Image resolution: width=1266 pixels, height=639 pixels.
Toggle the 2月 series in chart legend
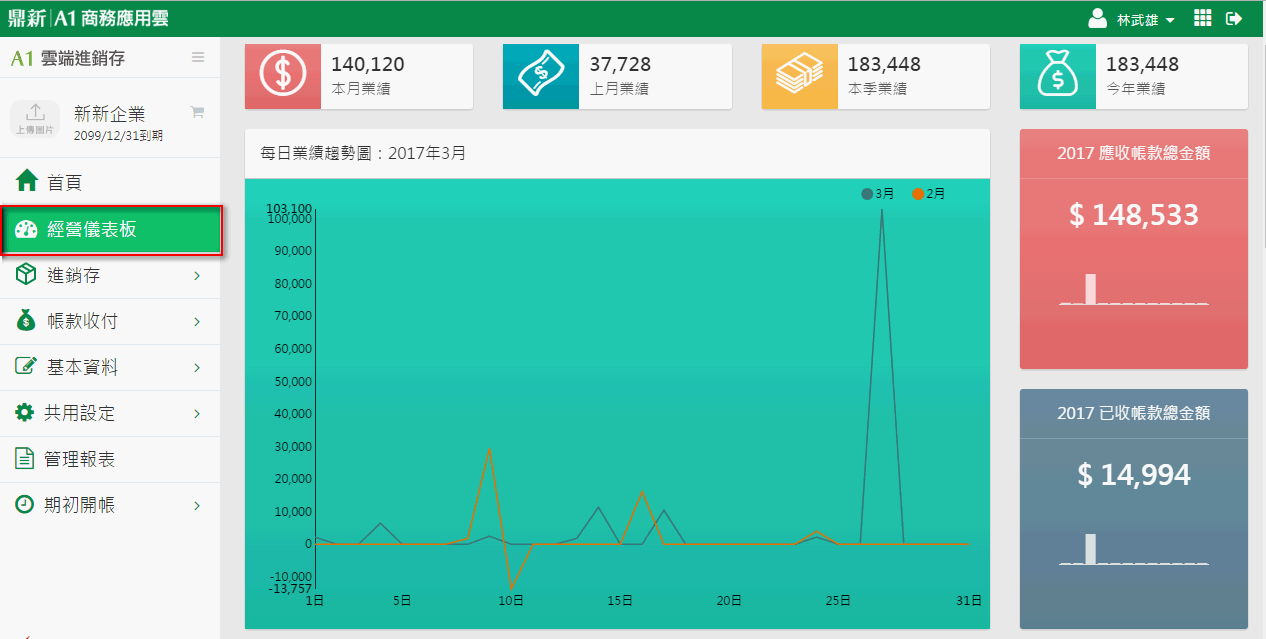928,194
